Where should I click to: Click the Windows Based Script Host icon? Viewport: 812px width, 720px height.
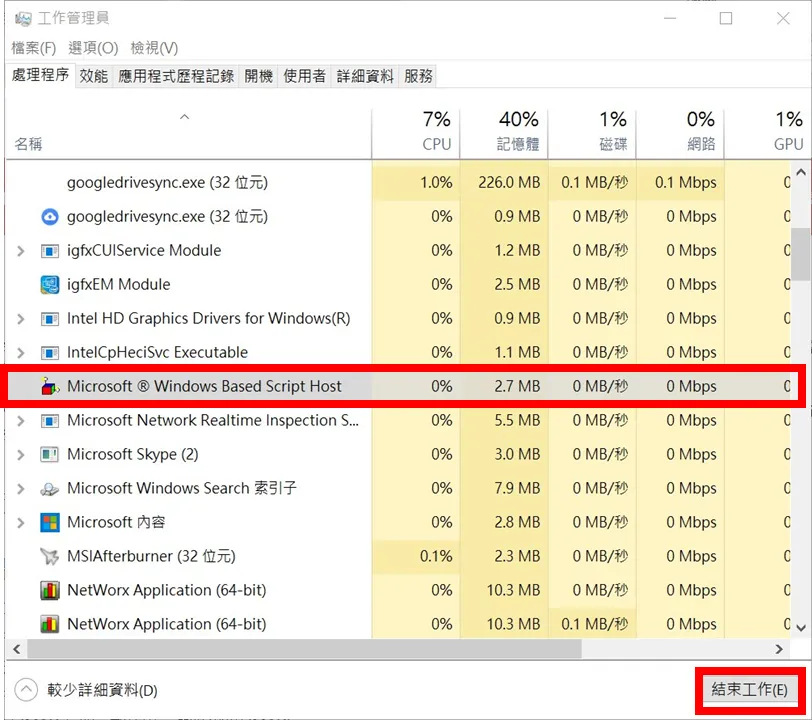pyautogui.click(x=50, y=386)
